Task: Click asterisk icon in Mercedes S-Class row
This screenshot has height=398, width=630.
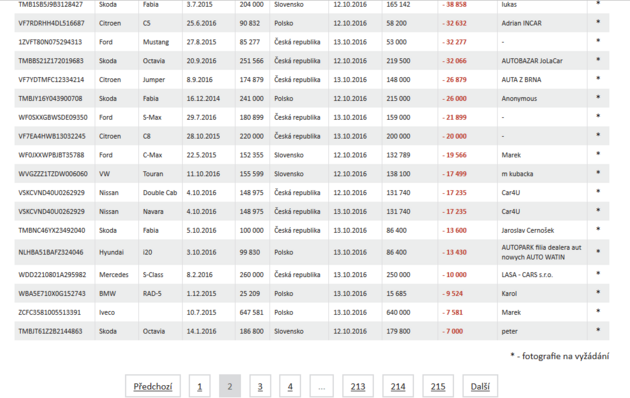Action: point(598,273)
